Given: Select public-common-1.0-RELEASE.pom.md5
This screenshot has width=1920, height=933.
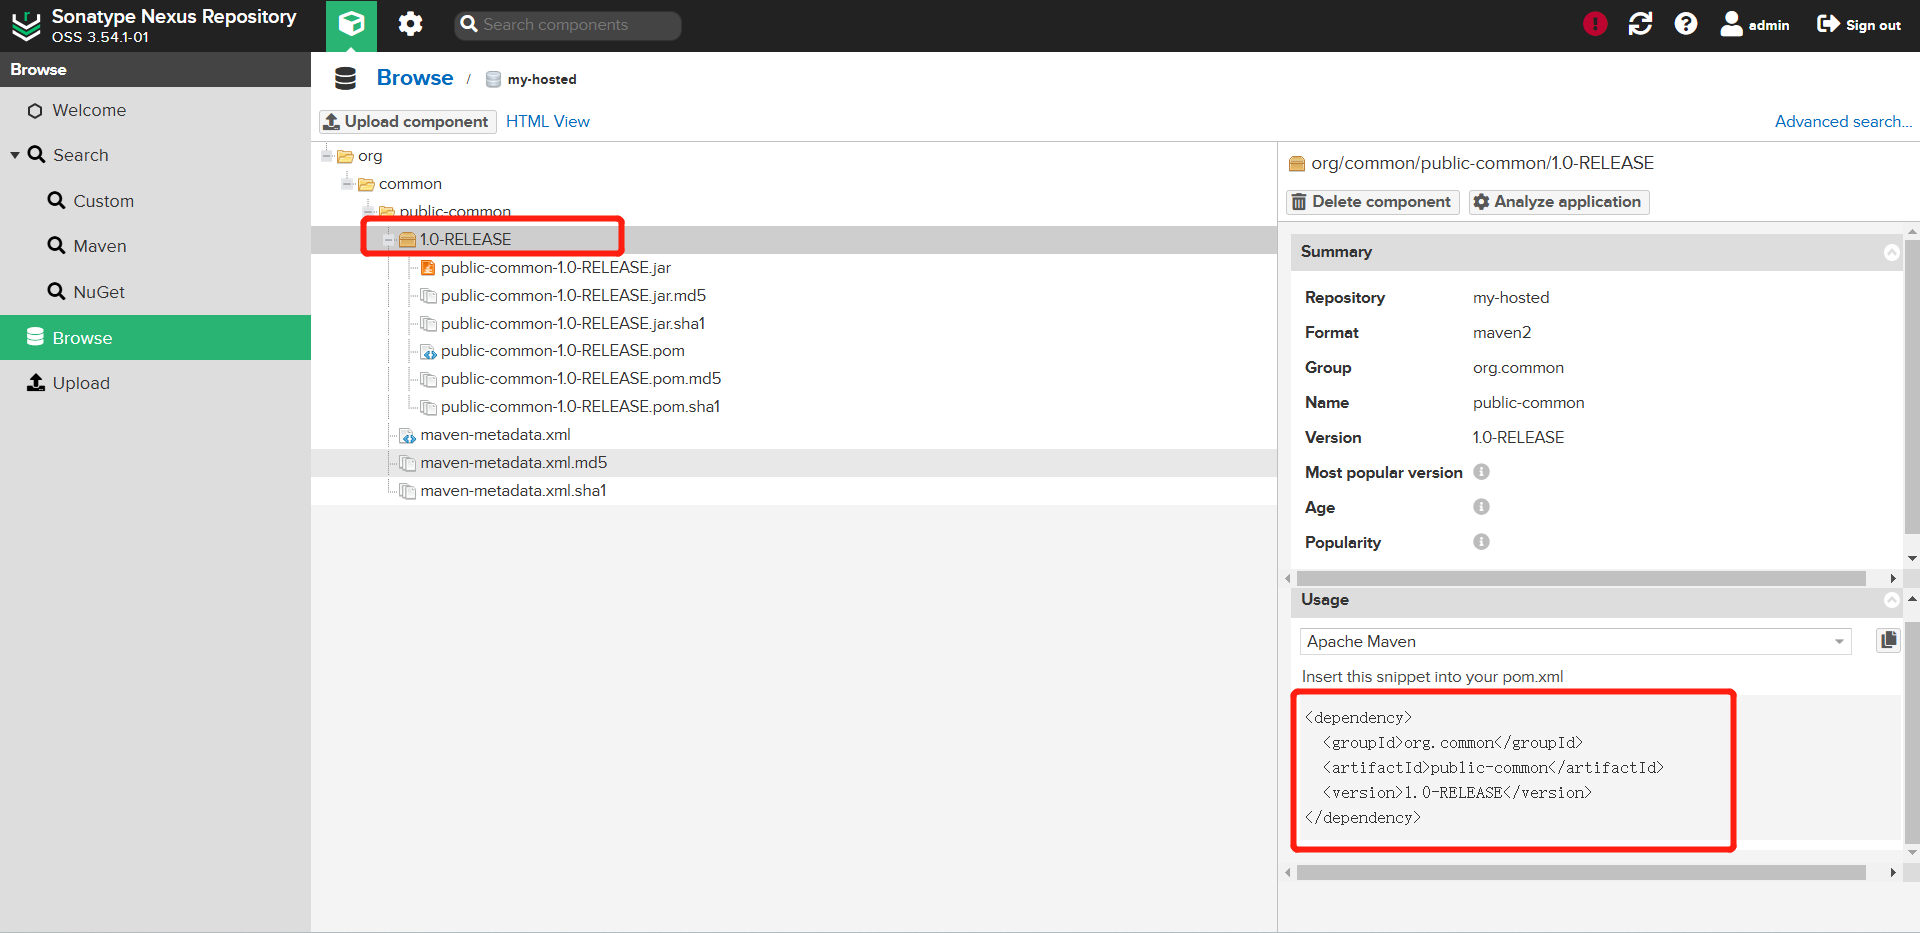Looking at the screenshot, I should pos(581,379).
